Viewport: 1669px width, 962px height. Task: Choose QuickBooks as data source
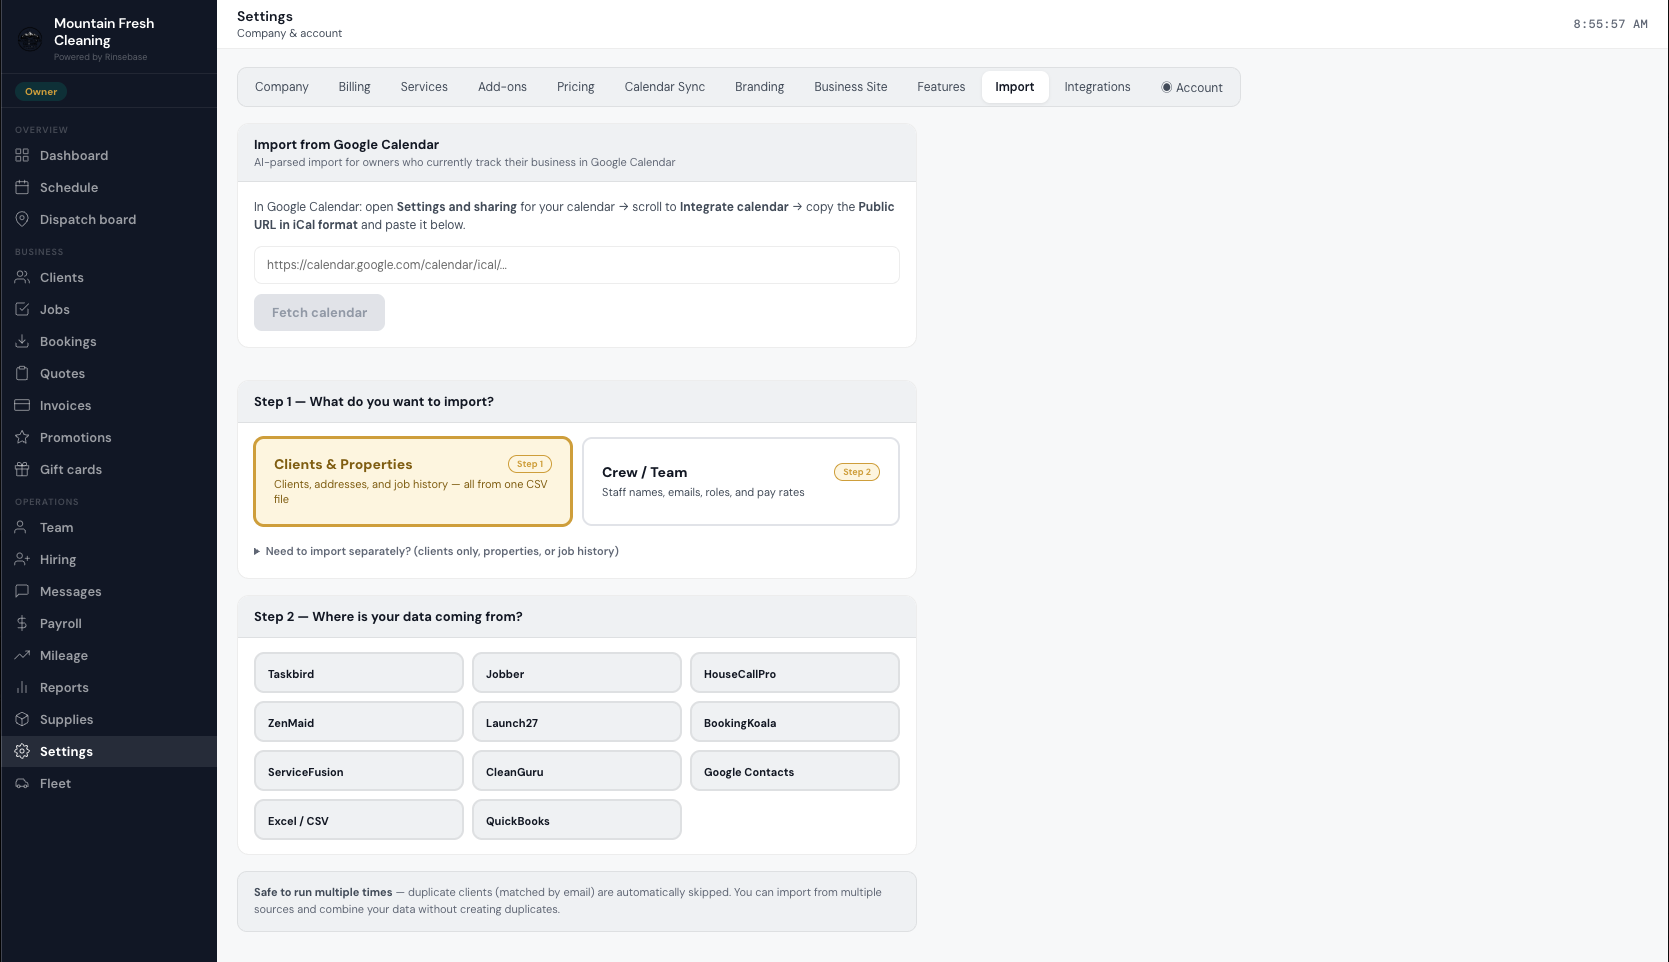pos(577,820)
